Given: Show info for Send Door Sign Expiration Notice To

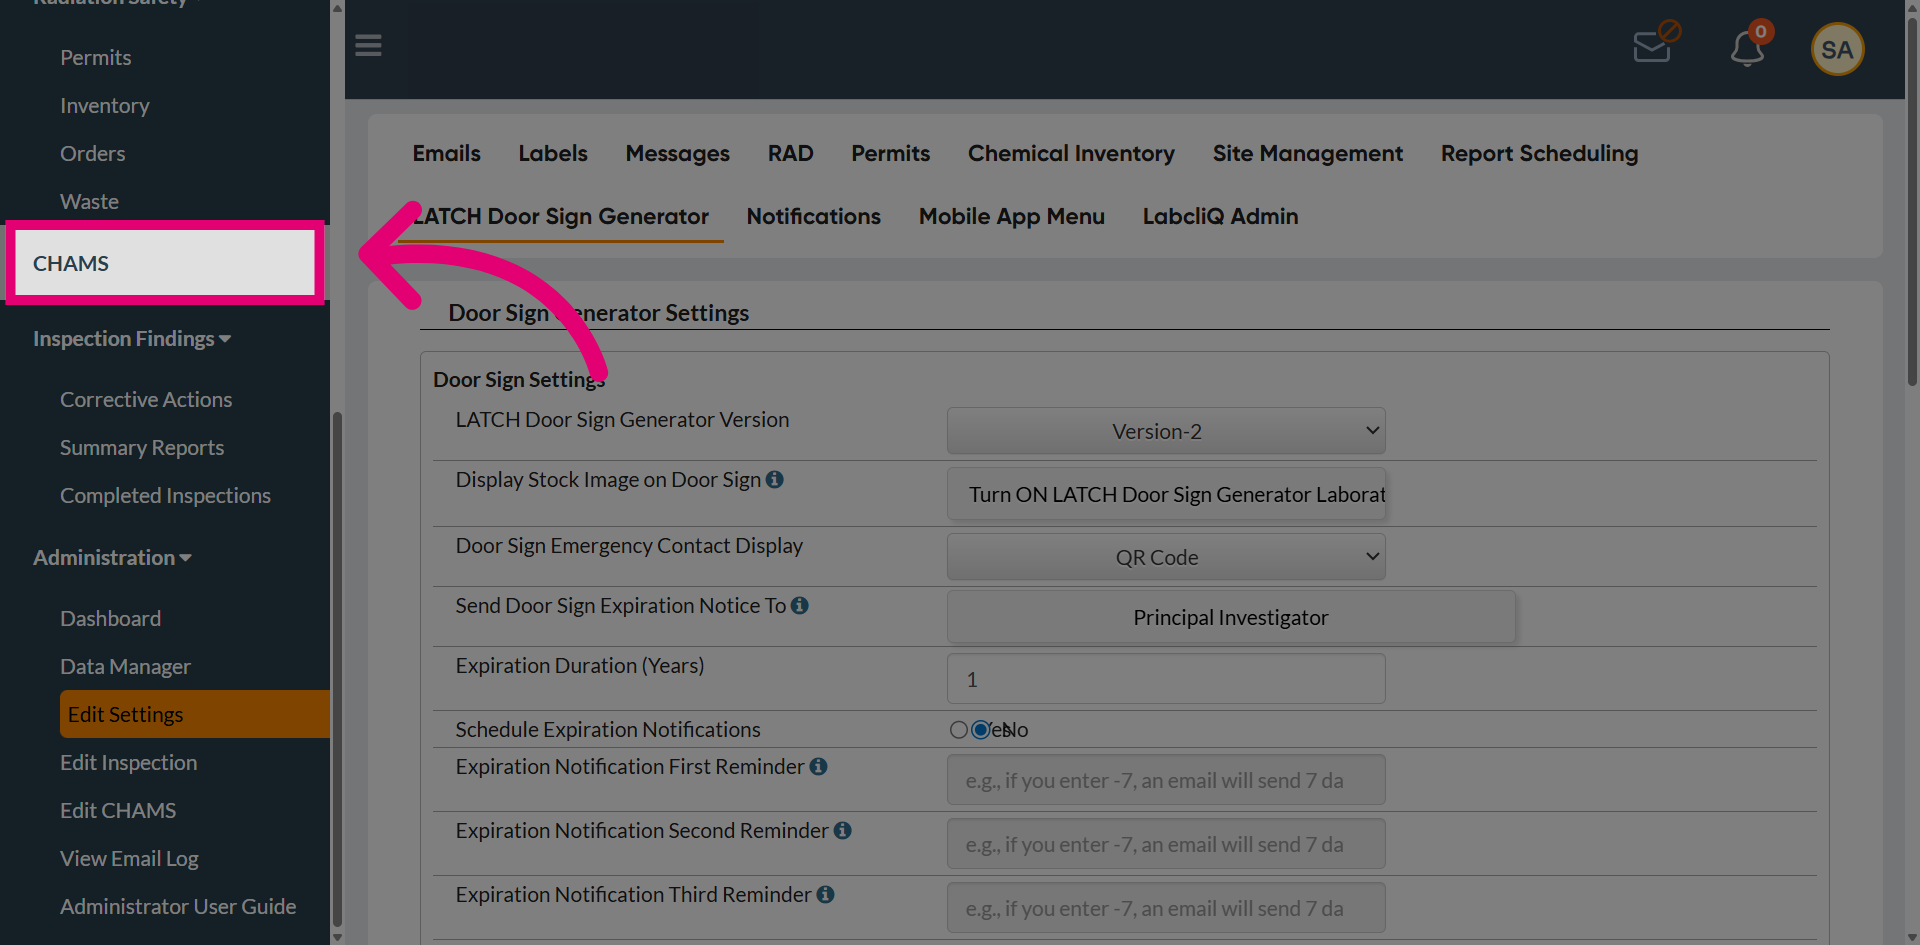Looking at the screenshot, I should point(800,606).
